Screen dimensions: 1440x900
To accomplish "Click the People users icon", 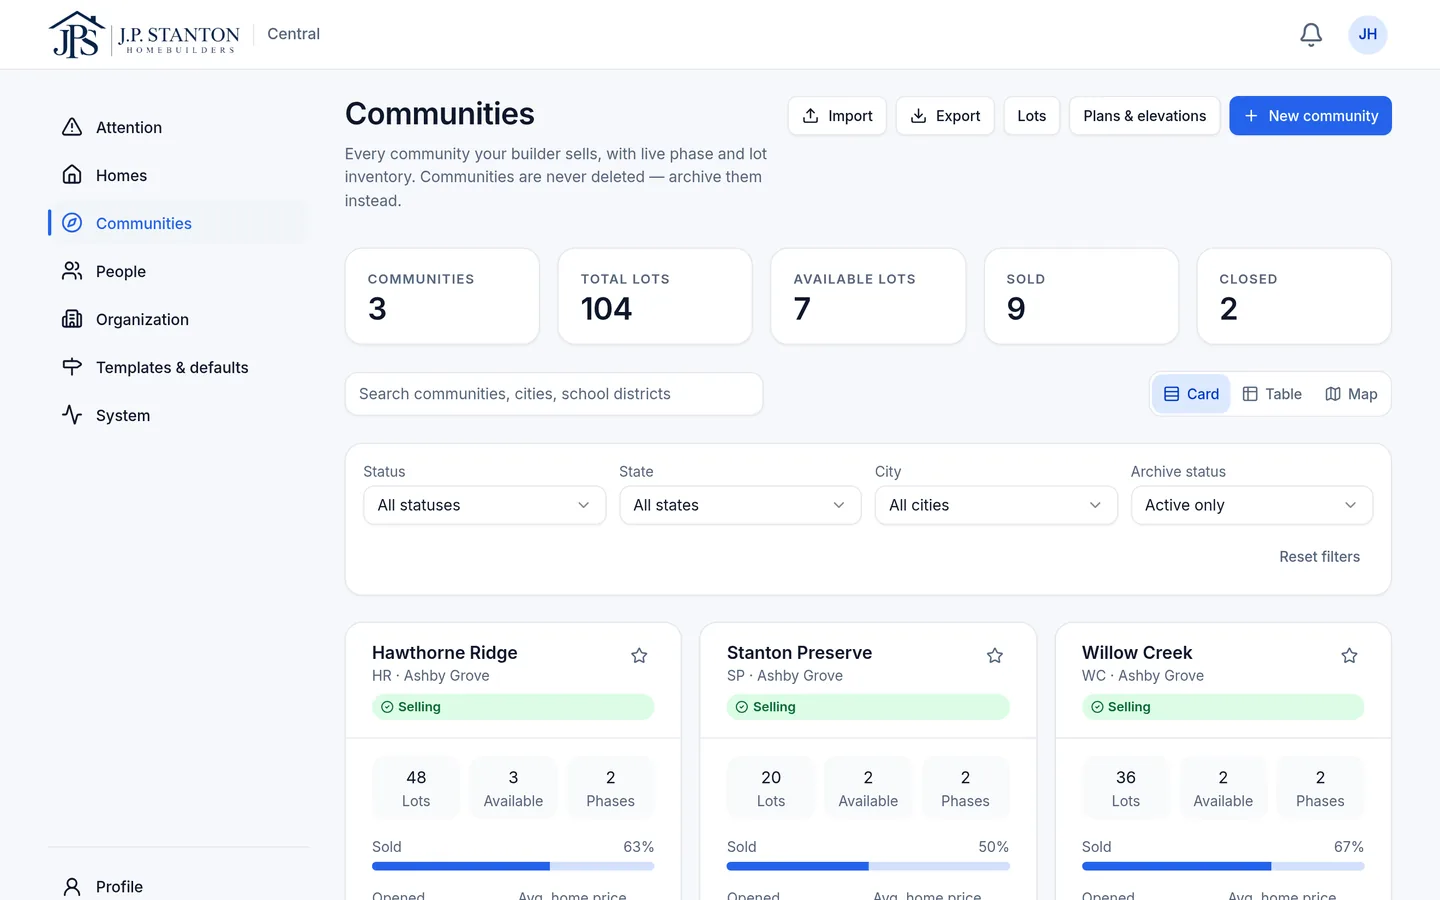I will point(72,271).
